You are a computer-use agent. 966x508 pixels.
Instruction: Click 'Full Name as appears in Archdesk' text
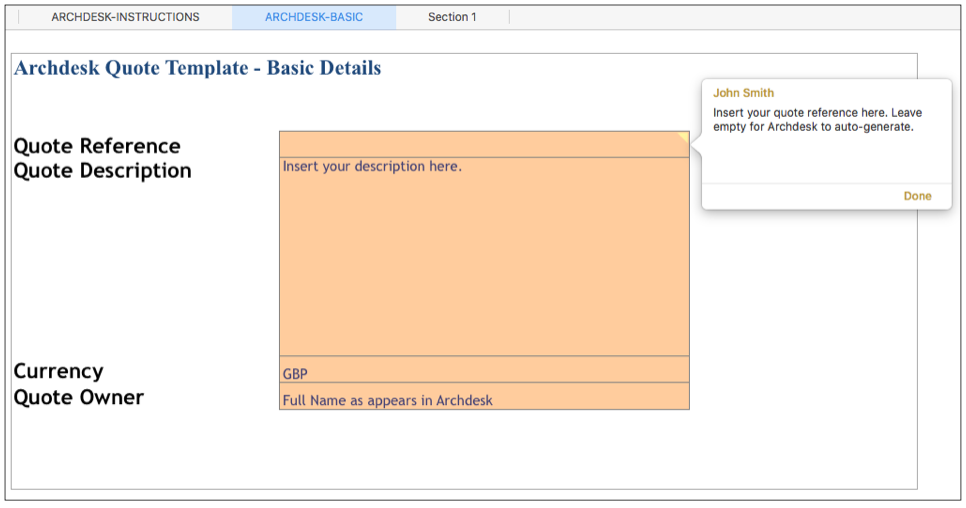tap(388, 400)
